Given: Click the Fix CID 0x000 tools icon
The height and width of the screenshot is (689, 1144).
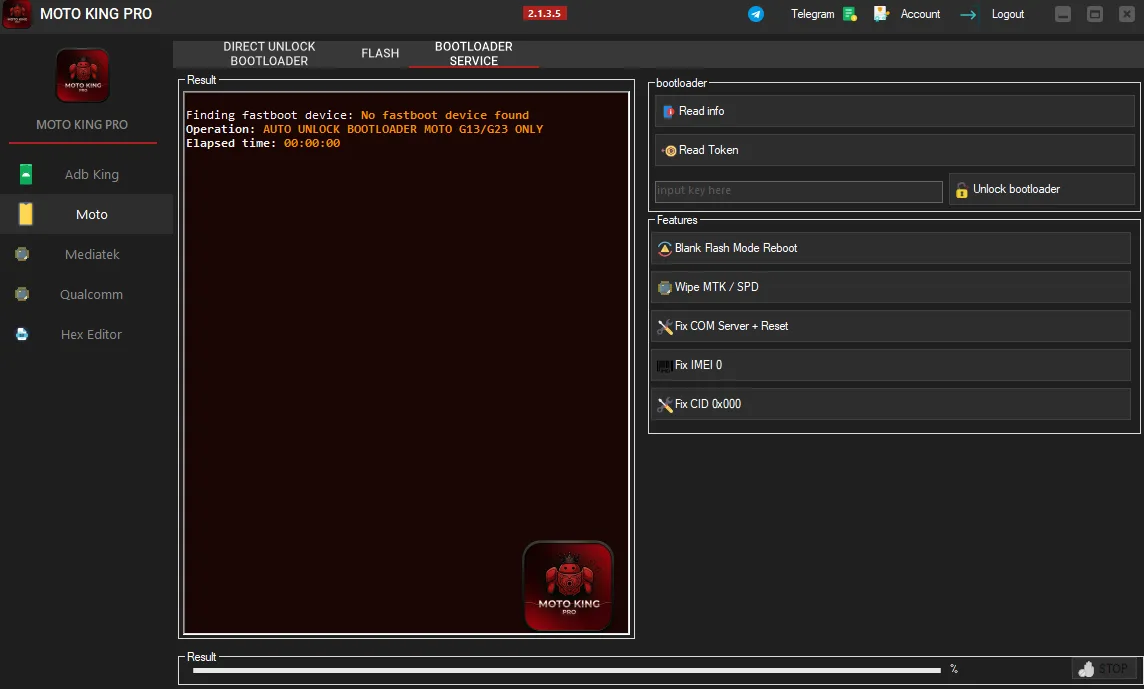Looking at the screenshot, I should click(665, 405).
